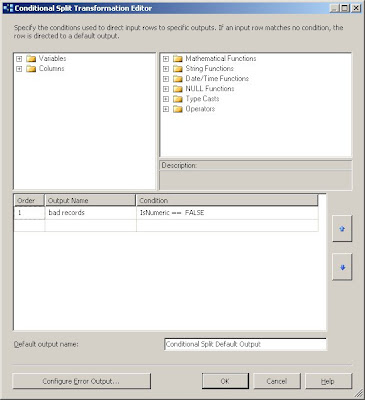Image resolution: width=365 pixels, height=400 pixels.
Task: Expand the Columns folder node
Action: [x=19, y=69]
